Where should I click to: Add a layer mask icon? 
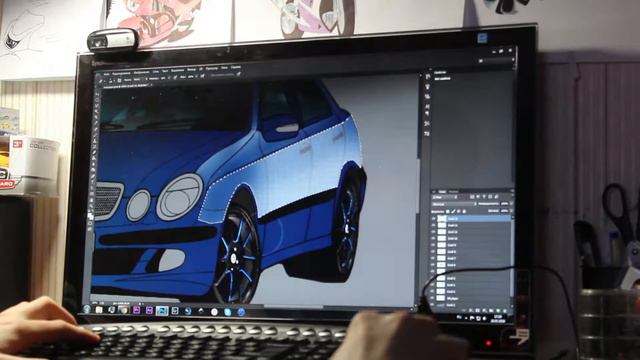[x=478, y=311]
